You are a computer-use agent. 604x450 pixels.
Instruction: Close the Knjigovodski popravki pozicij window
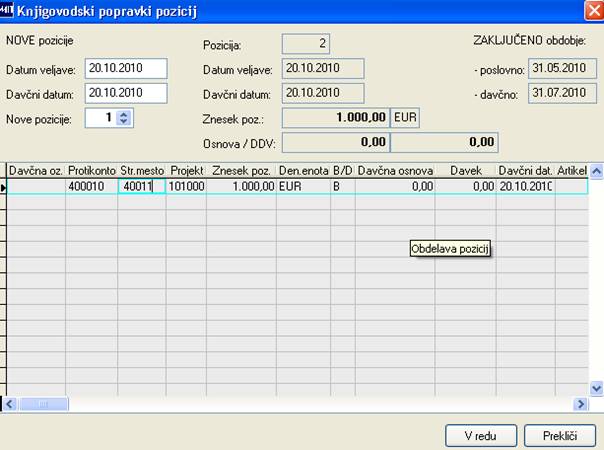coord(594,11)
